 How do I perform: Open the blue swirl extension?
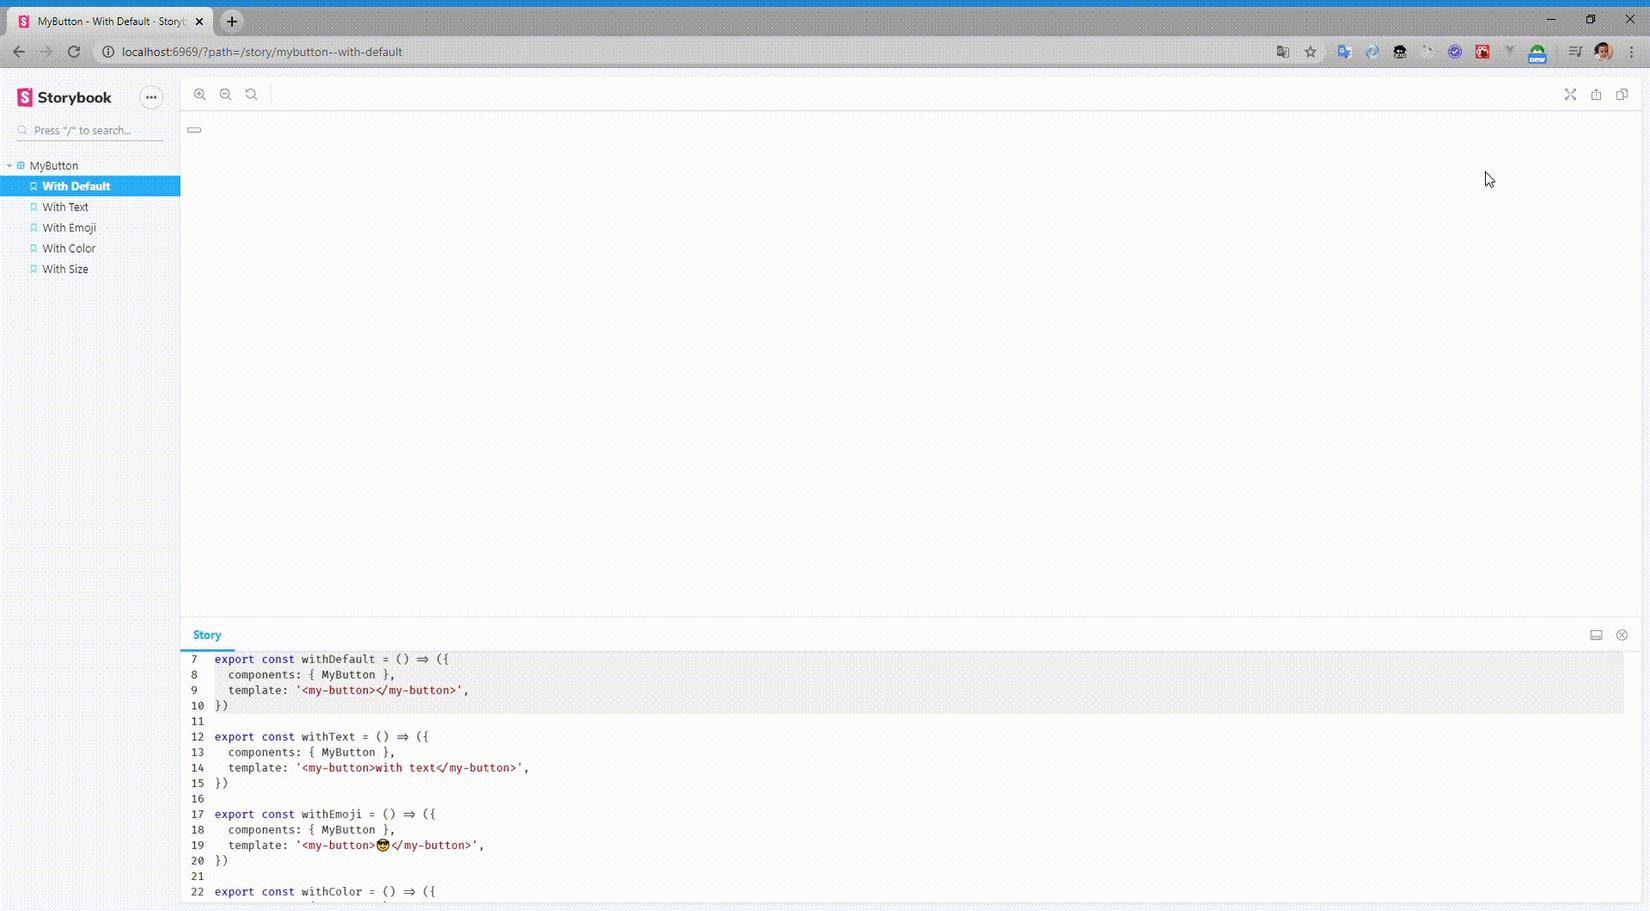coord(1372,52)
